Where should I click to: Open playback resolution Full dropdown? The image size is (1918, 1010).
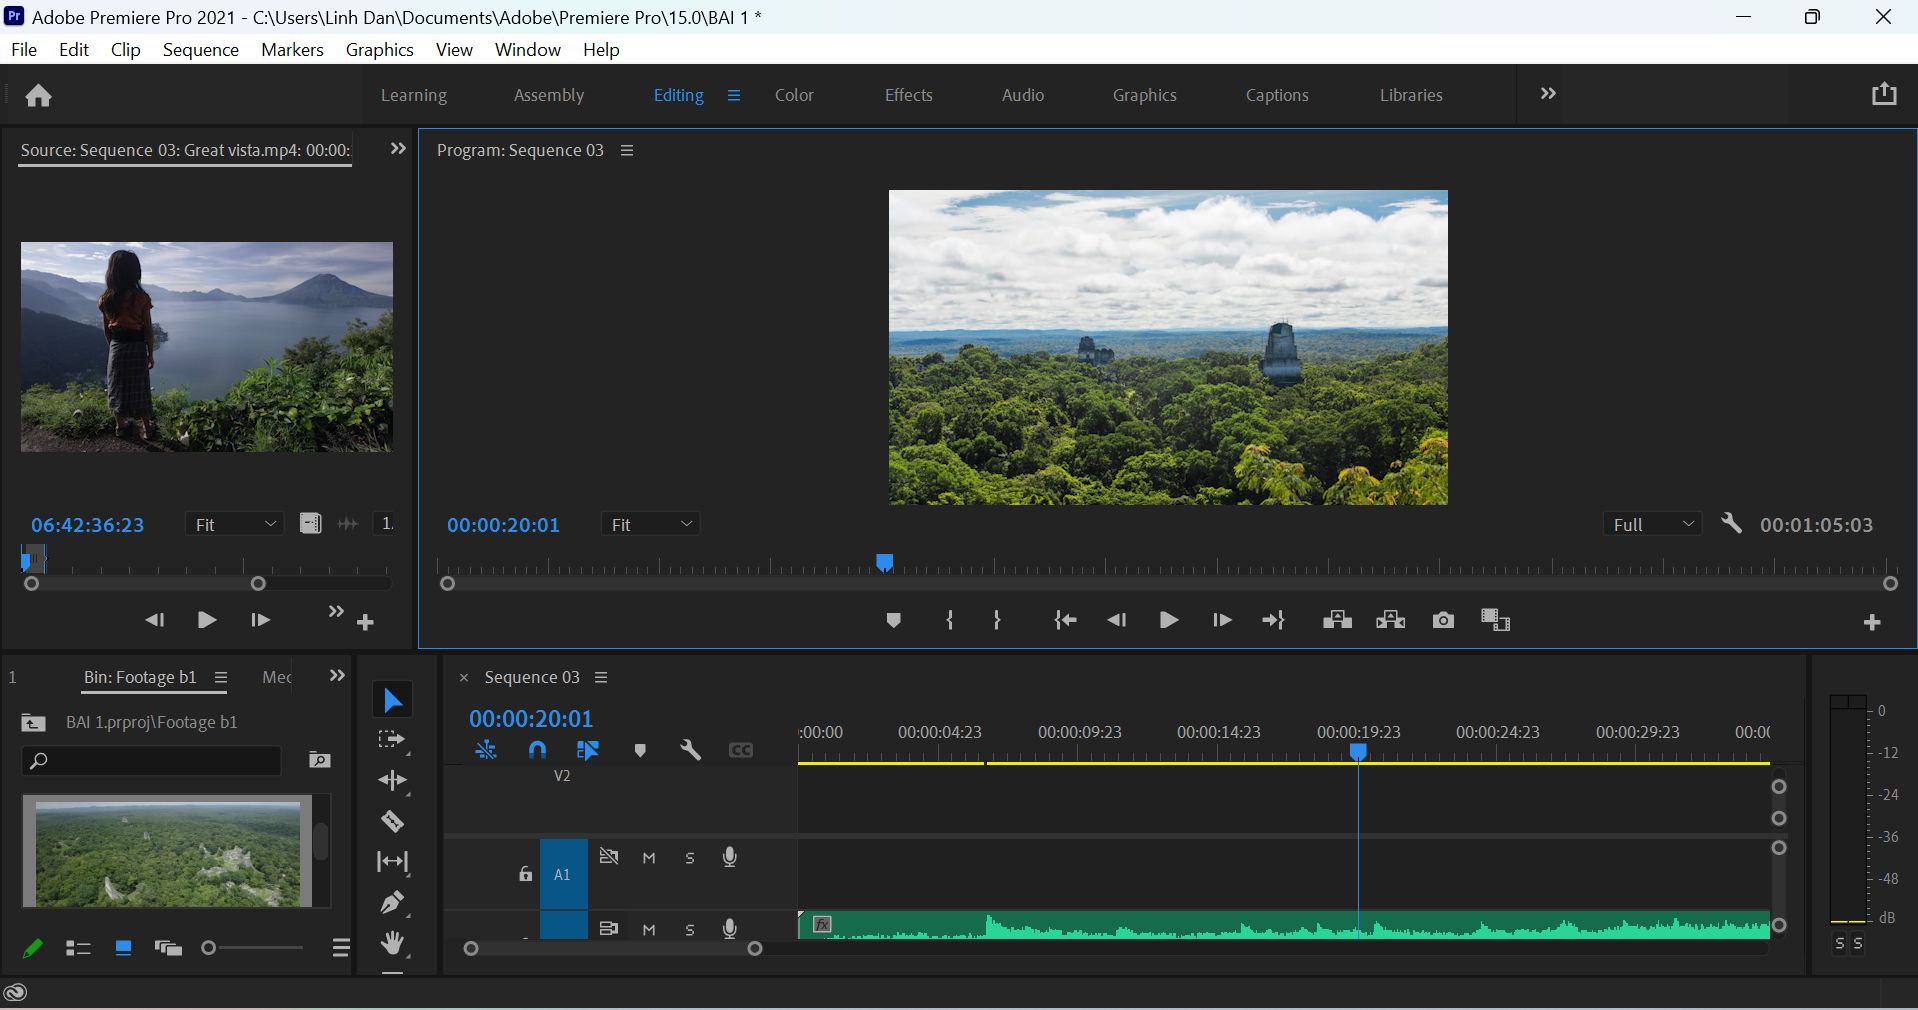[1652, 524]
